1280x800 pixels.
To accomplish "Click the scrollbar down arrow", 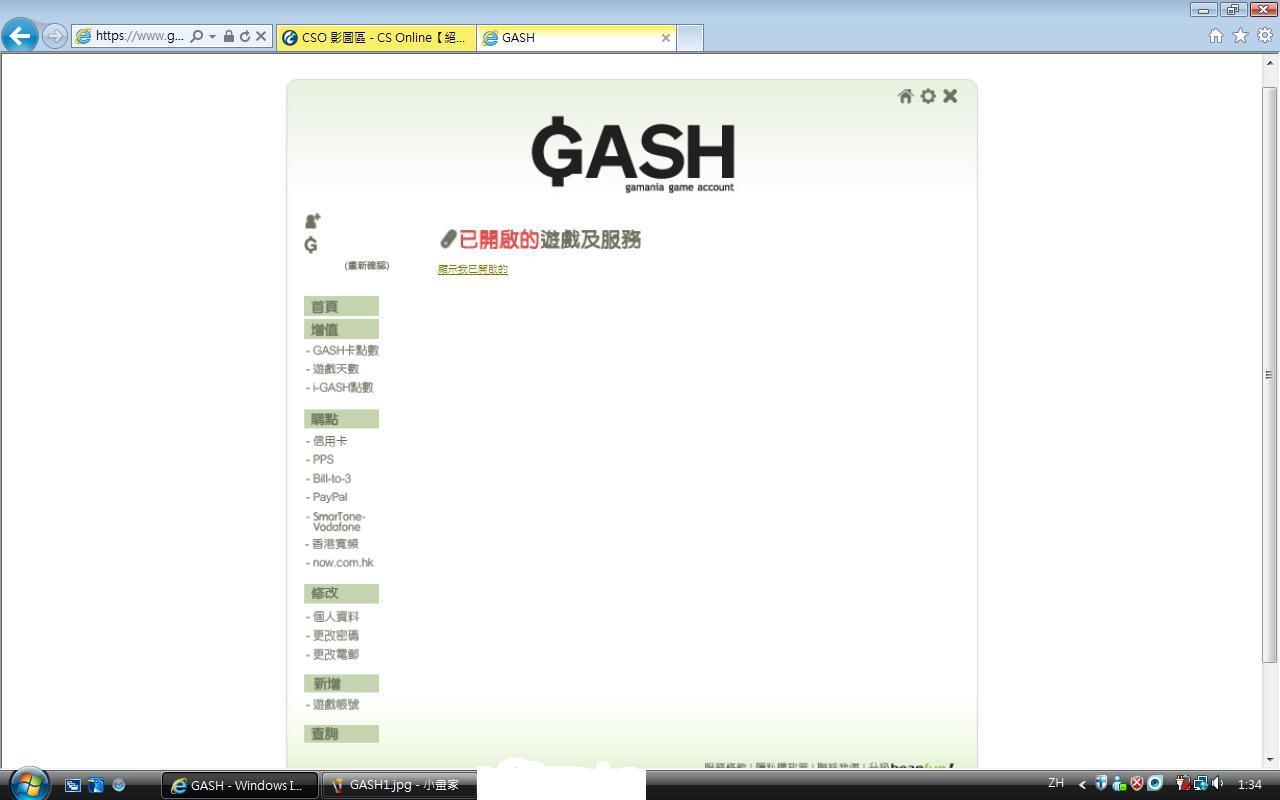I will [x=1270, y=760].
